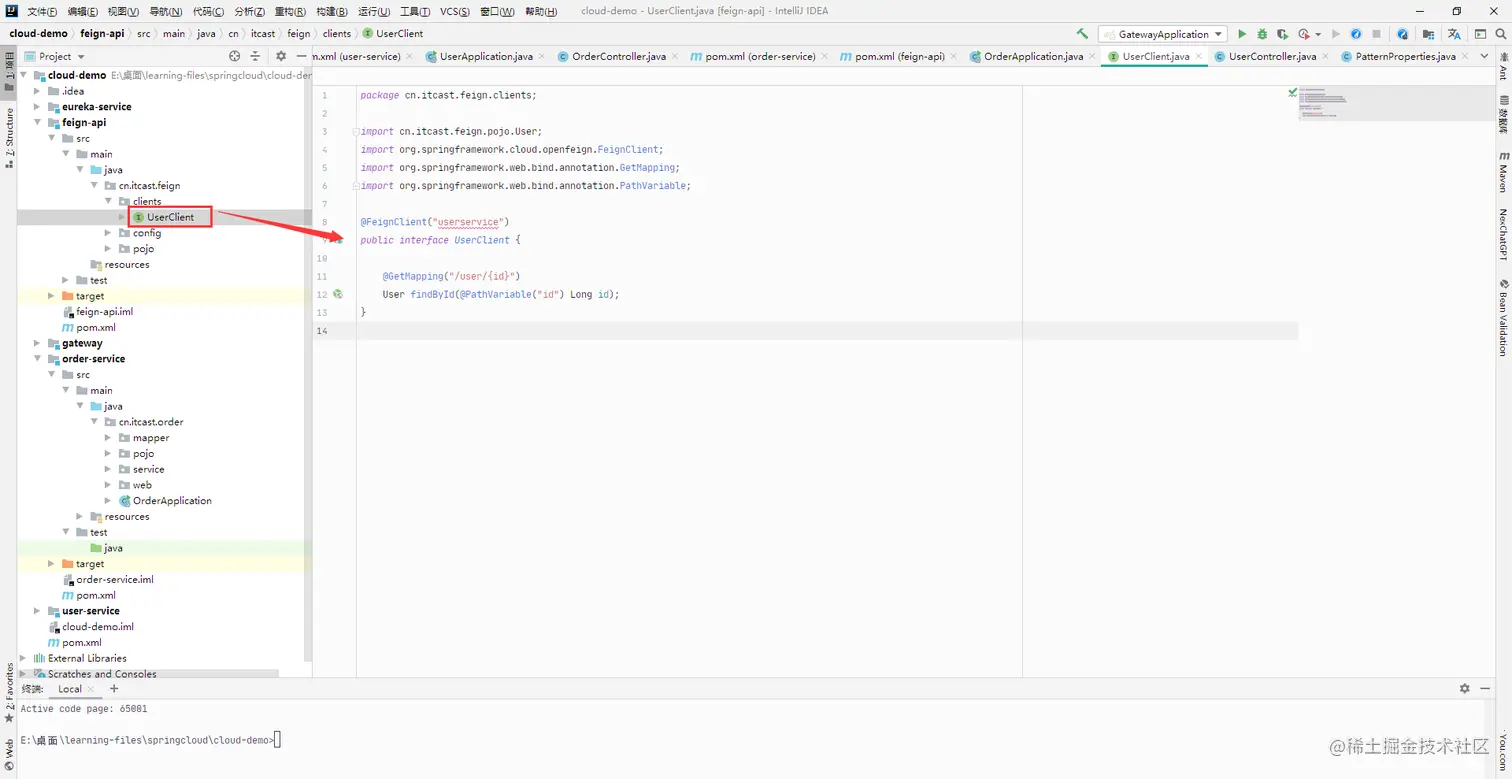This screenshot has height=779, width=1512.
Task: Click the locate target icon in Project panel
Action: (x=235, y=57)
